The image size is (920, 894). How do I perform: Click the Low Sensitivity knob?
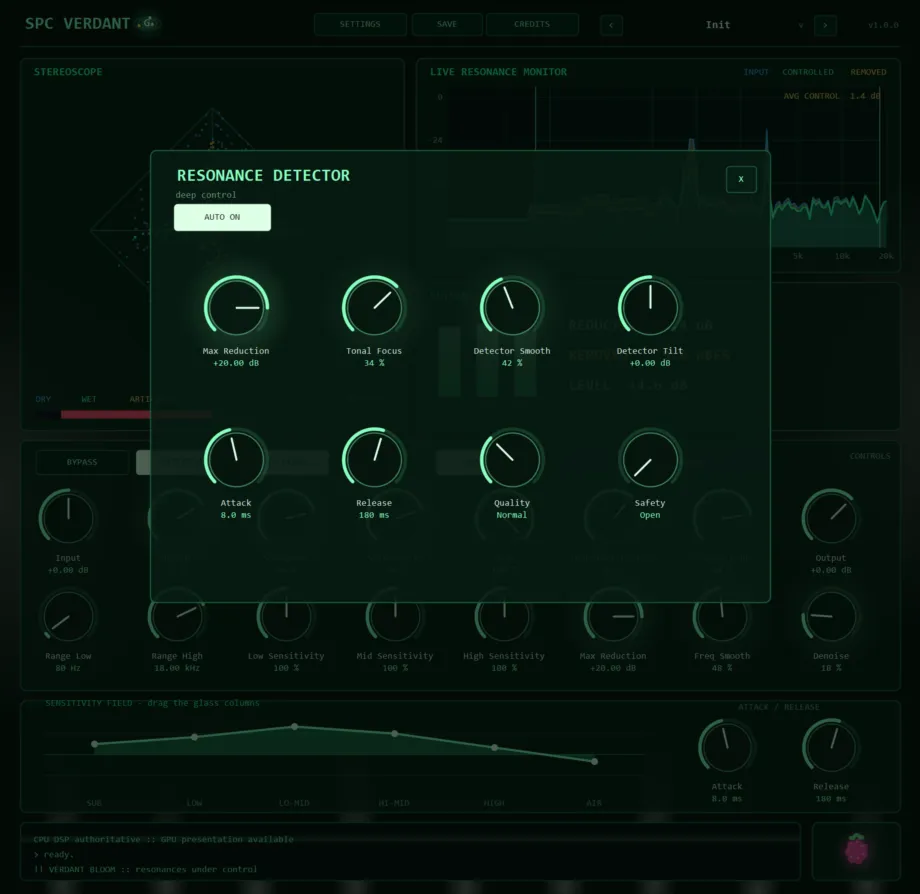[x=286, y=616]
